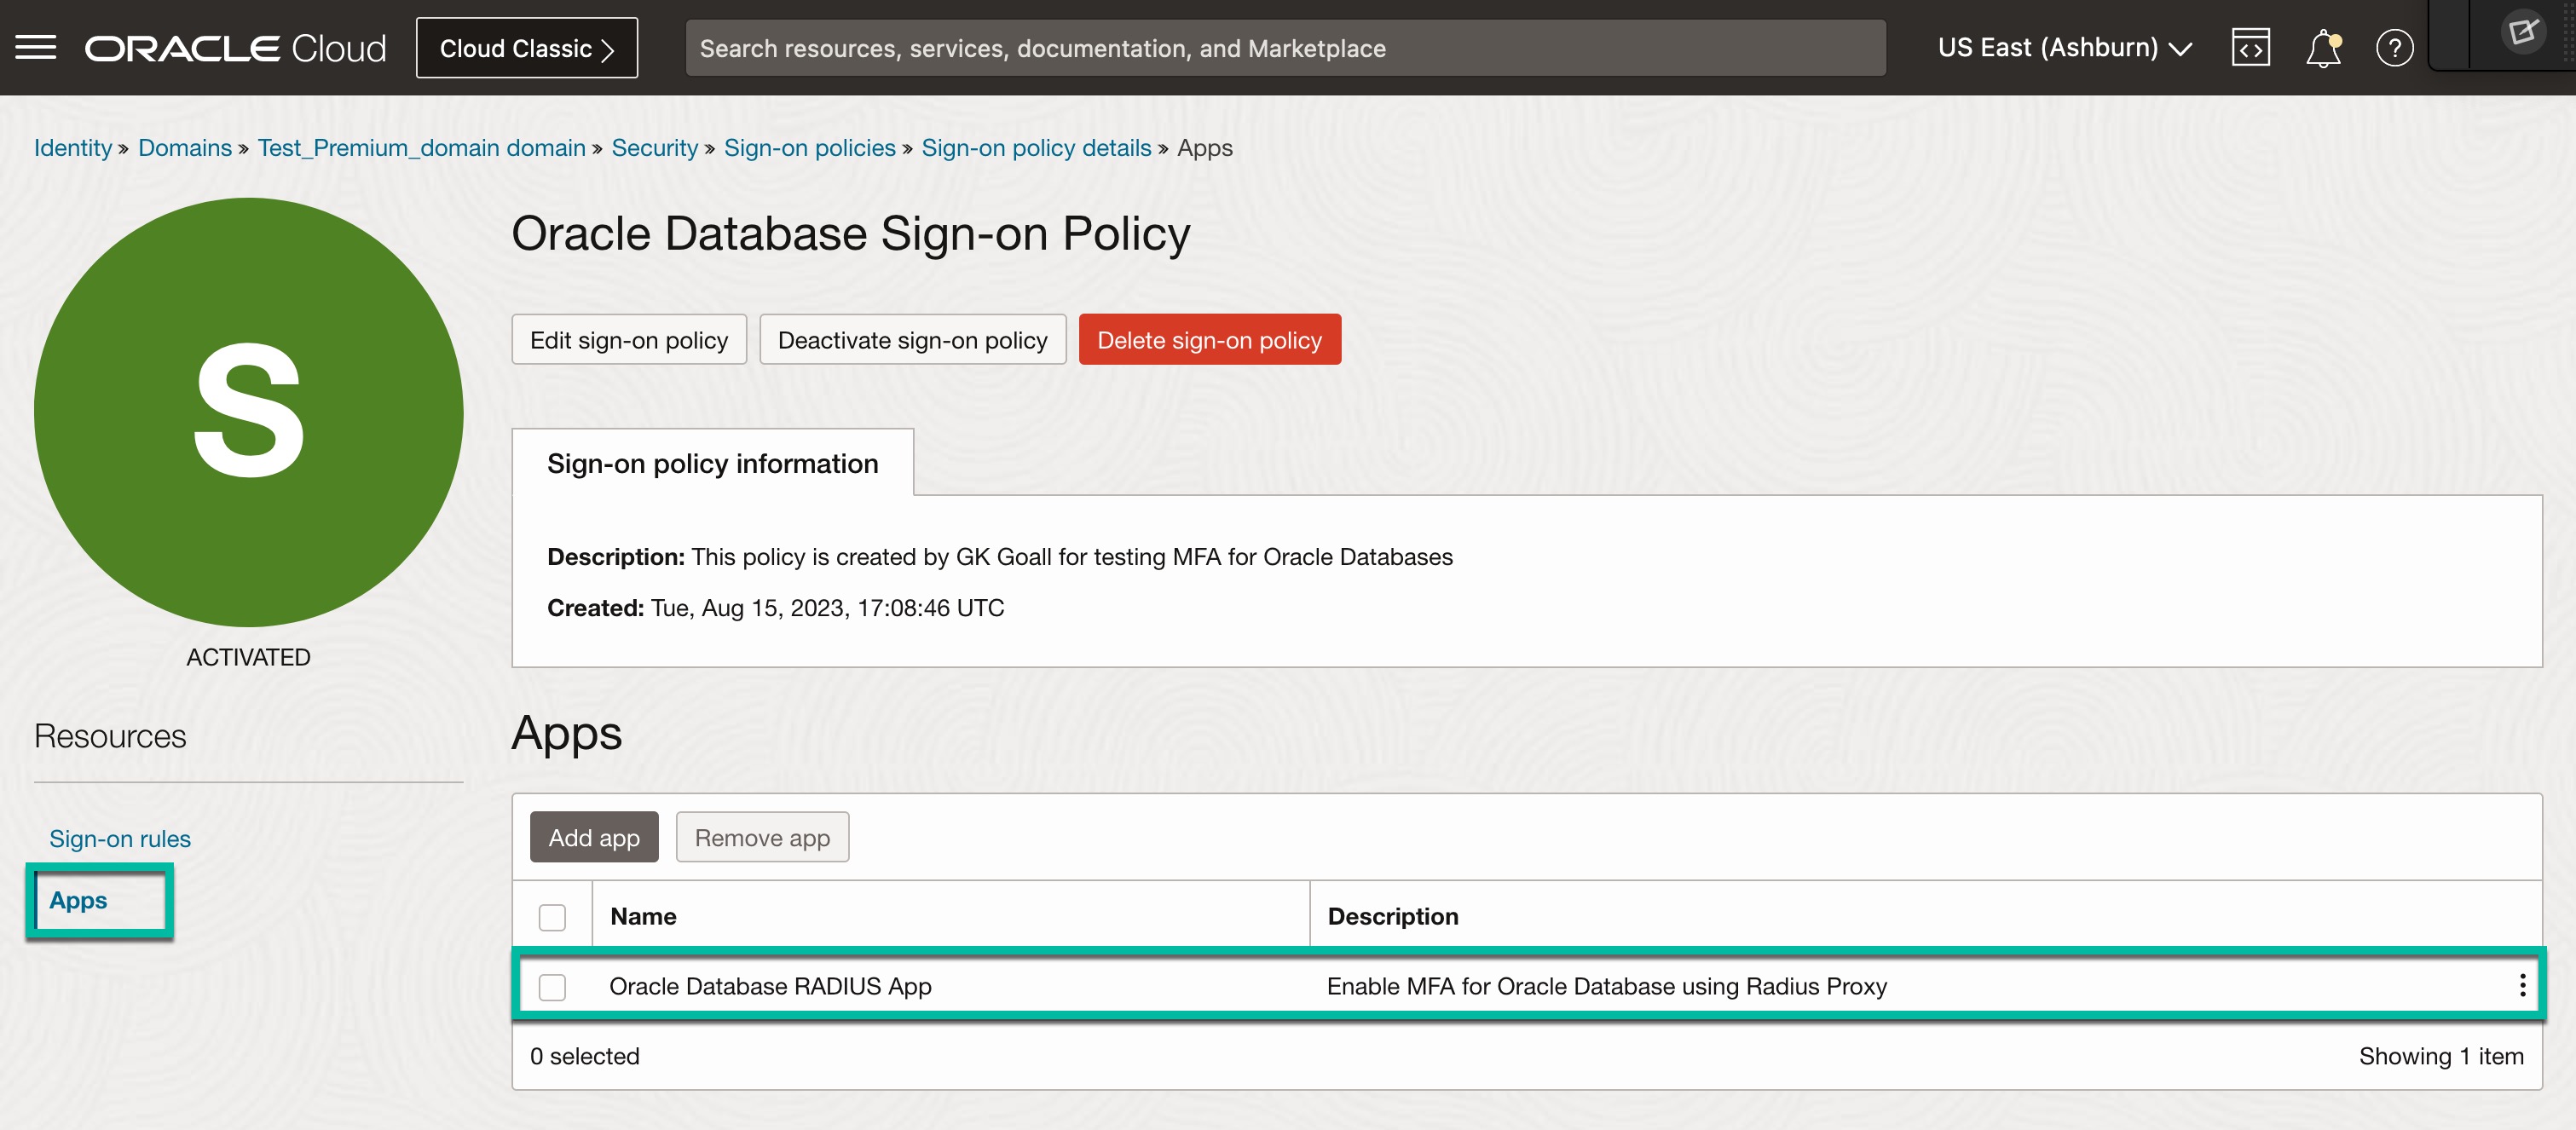Open the Sign-on policies breadcrumb link
Image resolution: width=2576 pixels, height=1130 pixels.
[809, 148]
